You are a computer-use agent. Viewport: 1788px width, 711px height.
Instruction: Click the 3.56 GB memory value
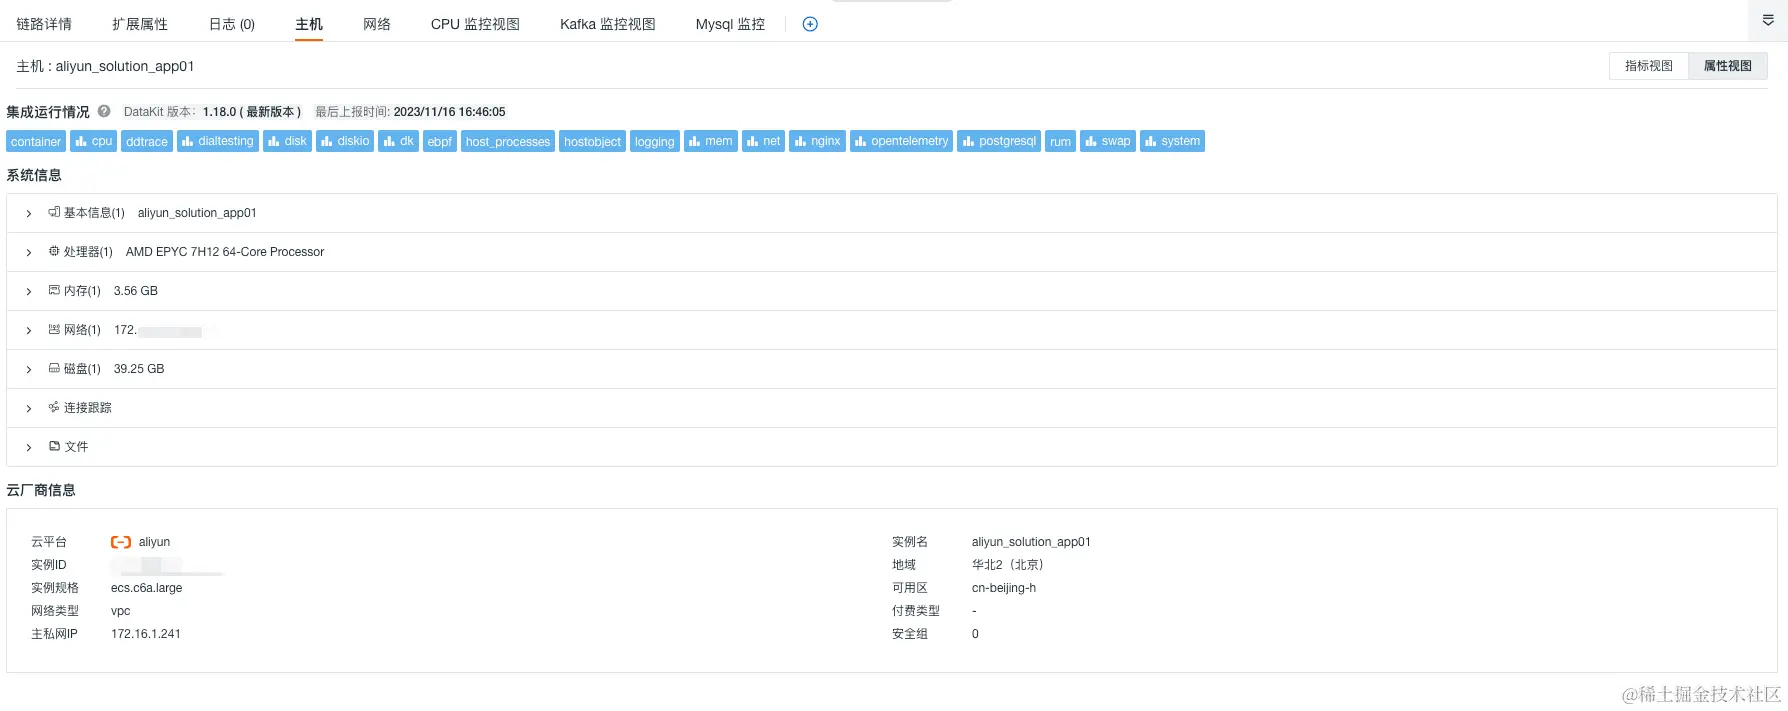(x=136, y=291)
